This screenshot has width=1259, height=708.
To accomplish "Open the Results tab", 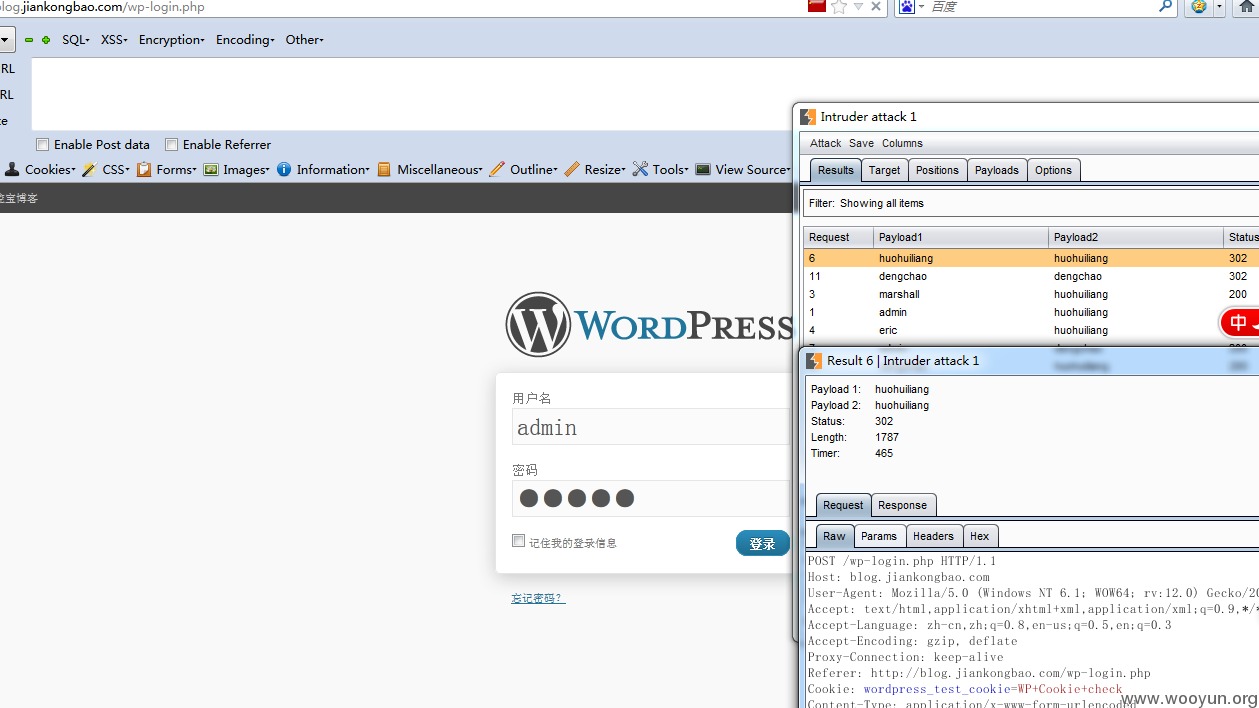I will point(836,170).
